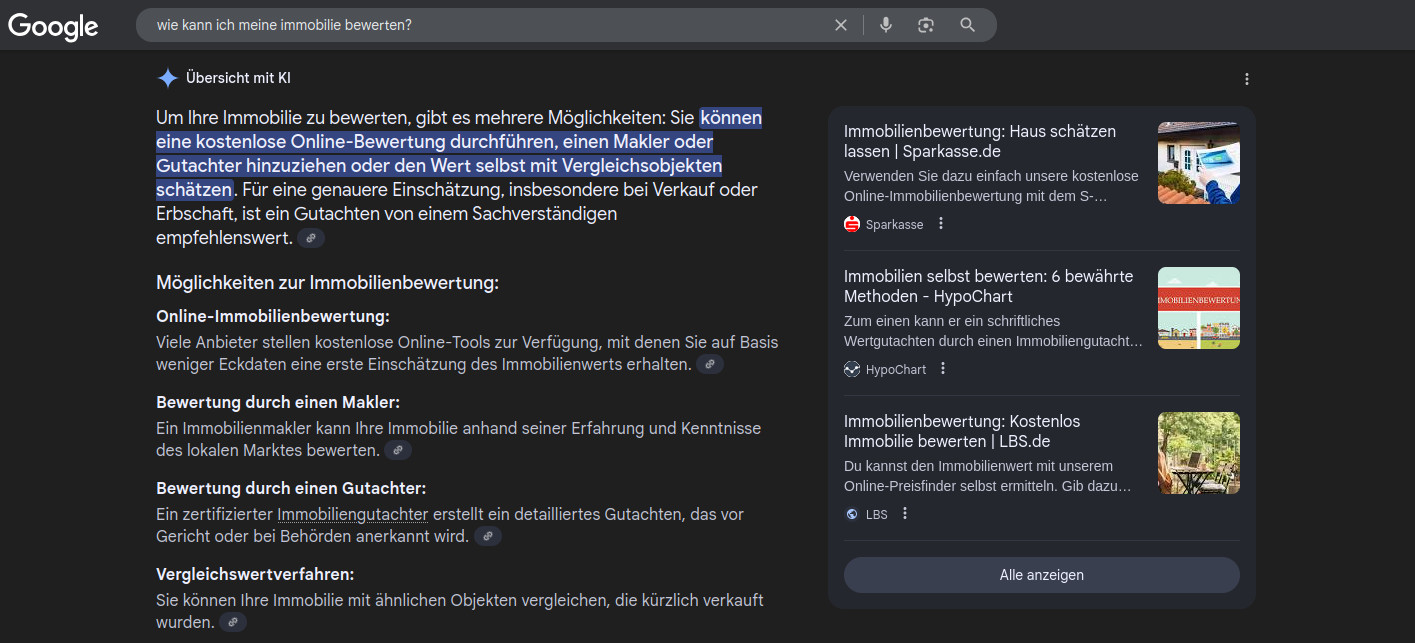Open source link chip after 'Immobilienwerts erhalten.'
This screenshot has width=1415, height=643.
pyautogui.click(x=710, y=364)
